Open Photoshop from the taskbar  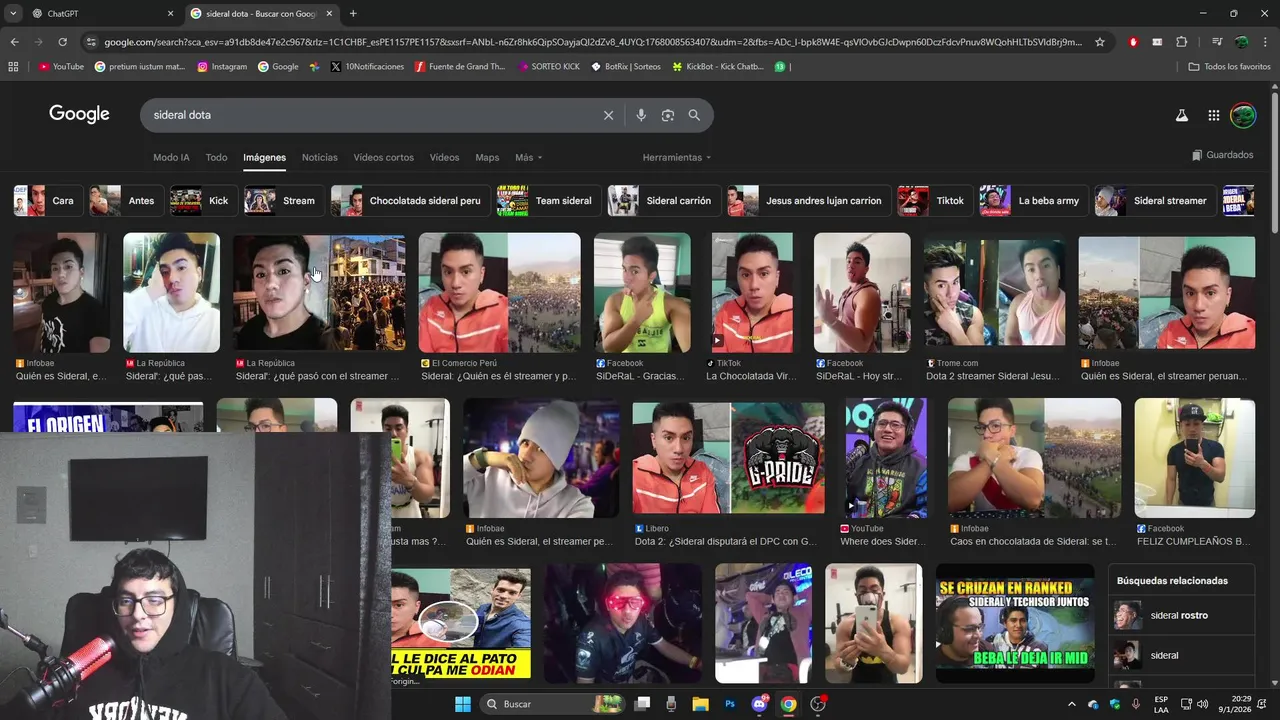pos(730,704)
